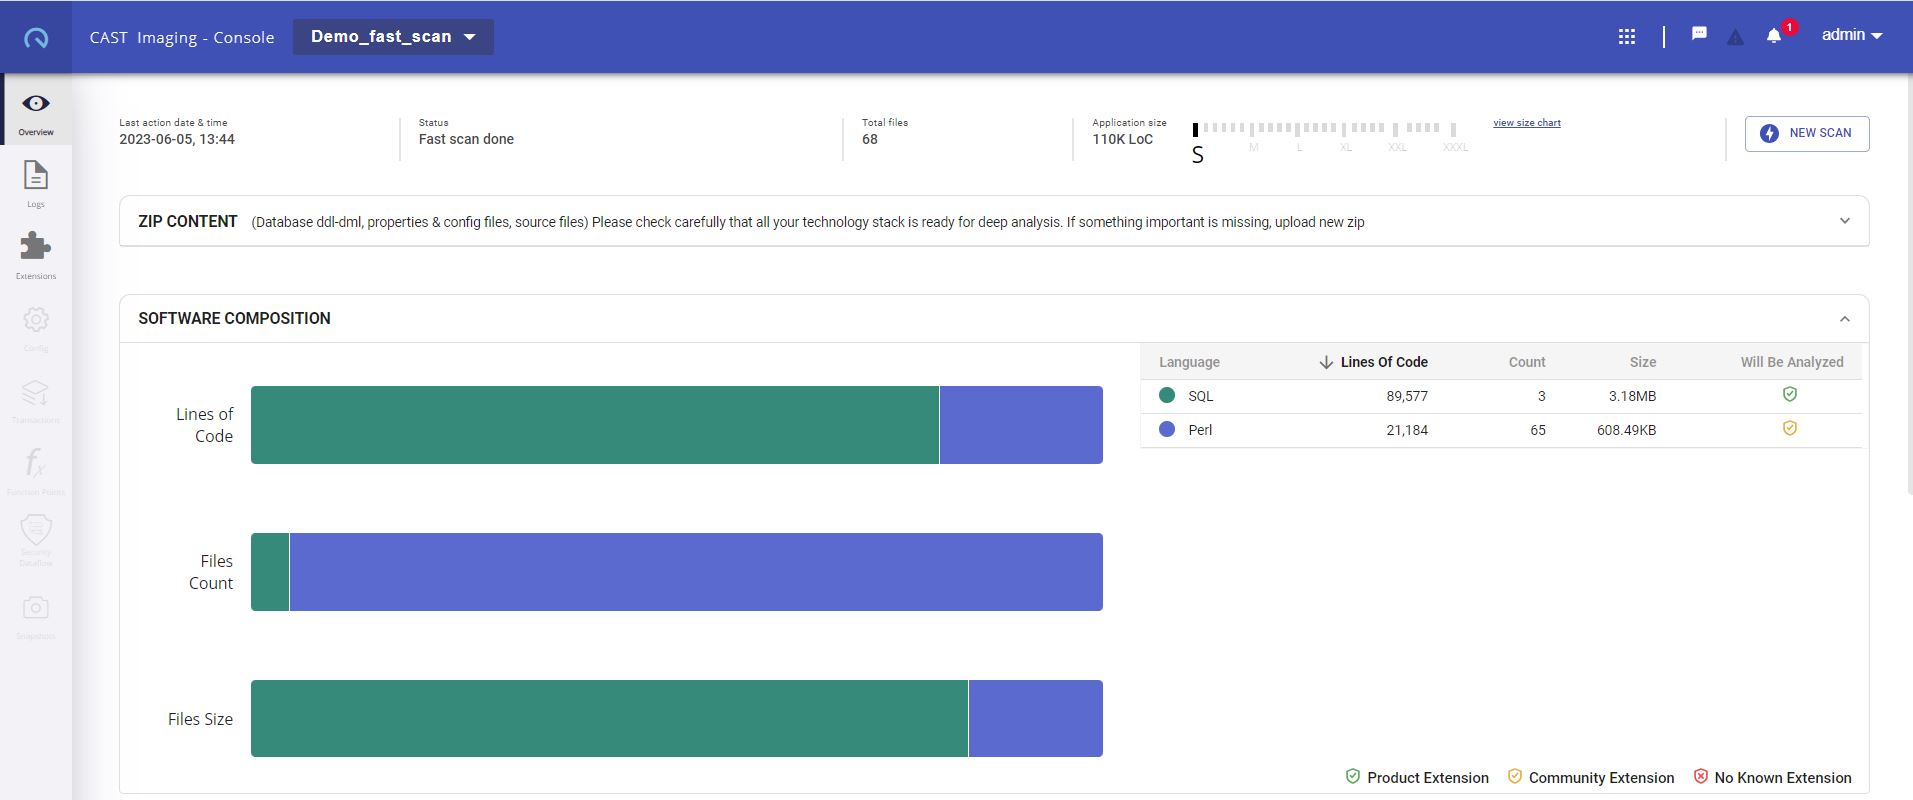
Task: Click the Product Extension legend shield icon
Action: (1353, 777)
